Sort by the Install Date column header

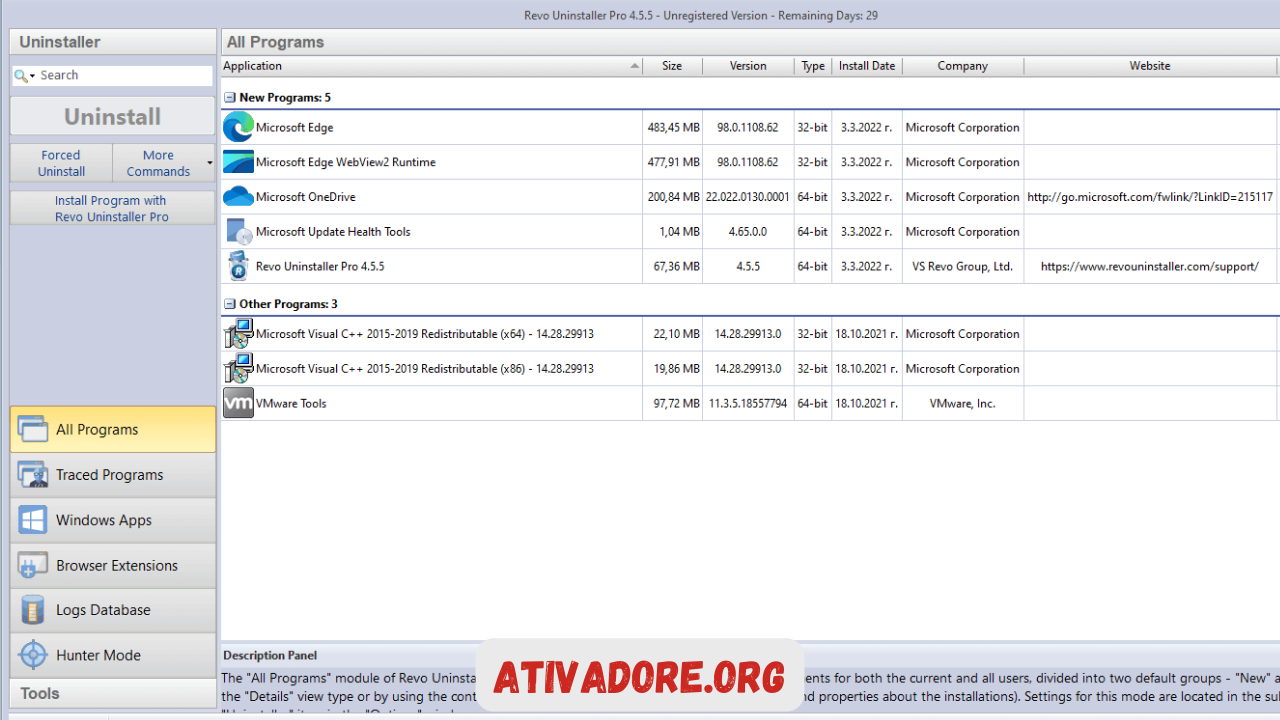867,66
